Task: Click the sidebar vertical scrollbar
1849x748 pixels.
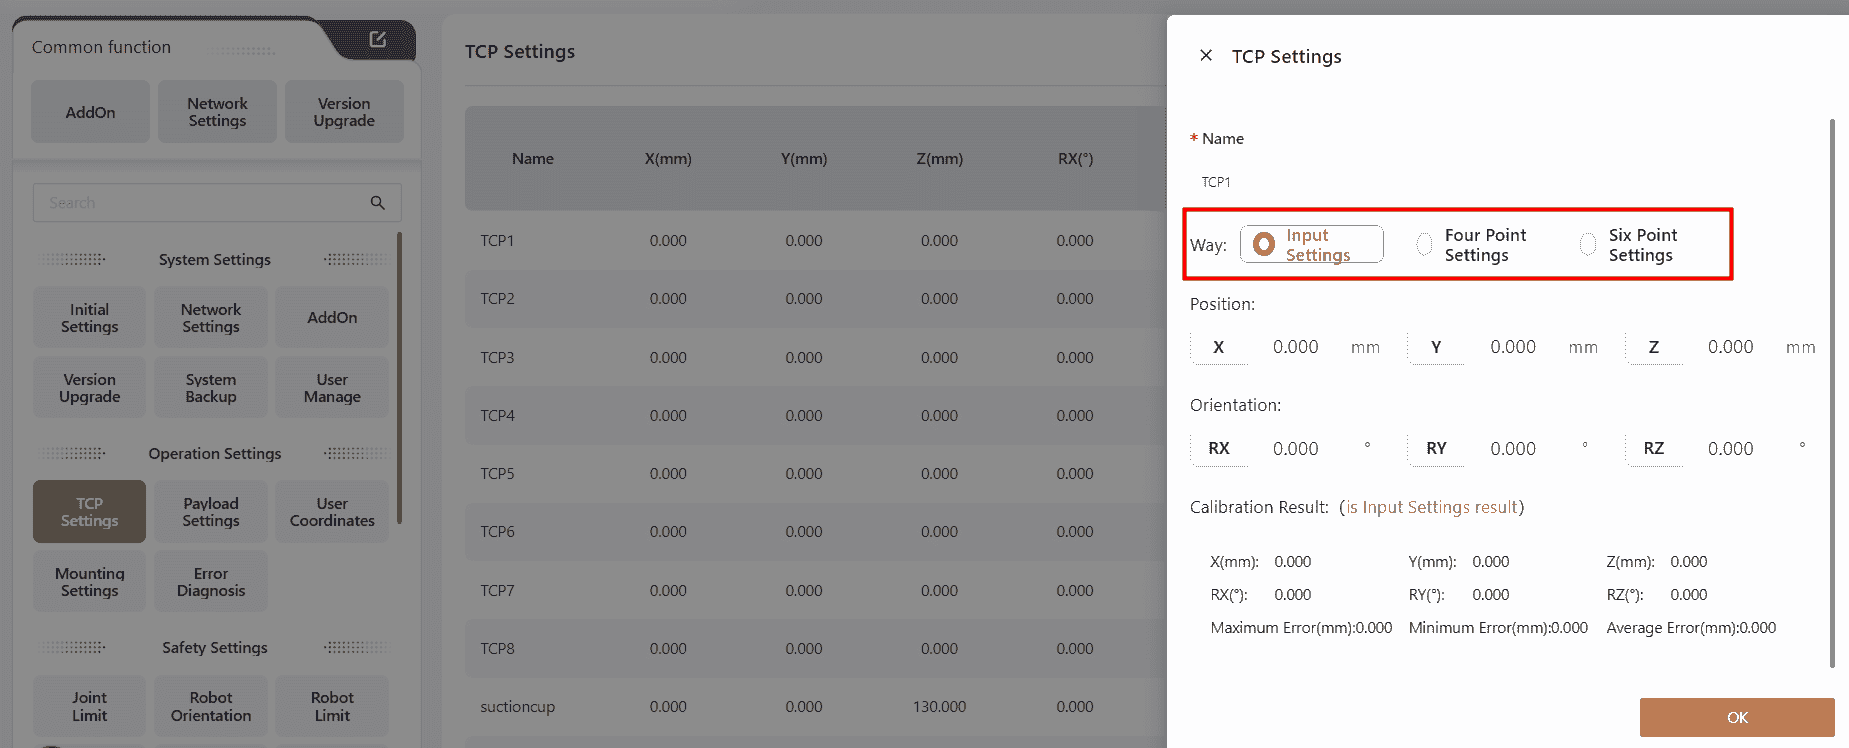Action: tap(399, 380)
